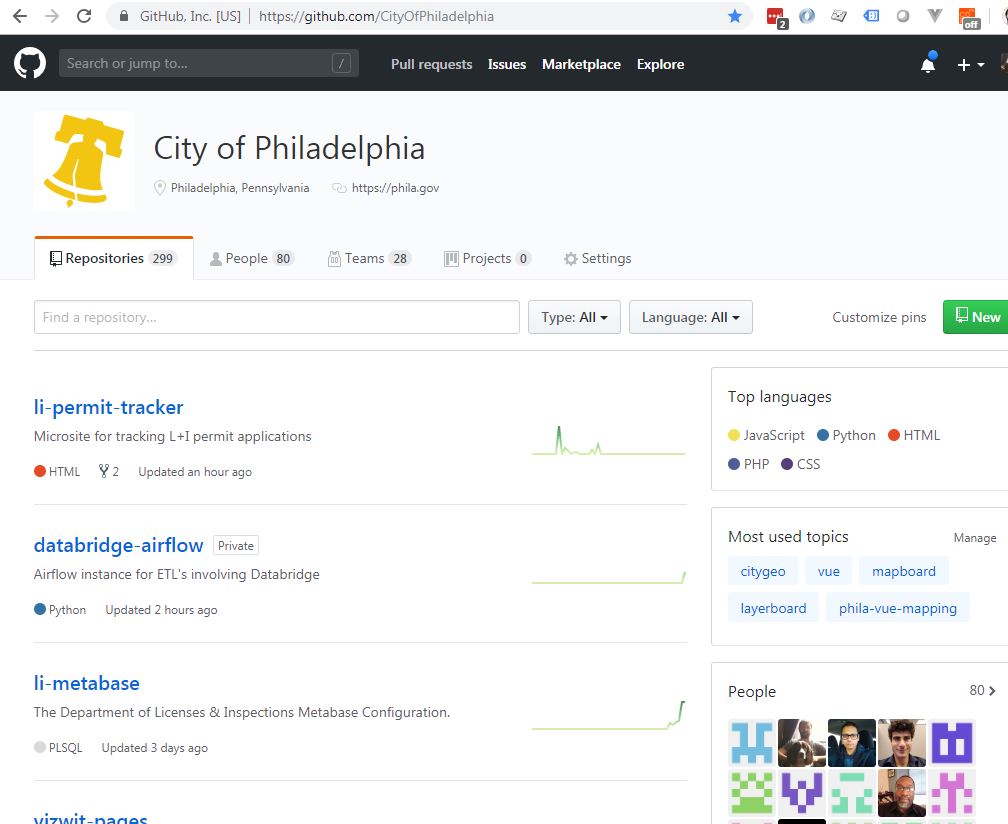Select the layerboard topic tag
This screenshot has width=1008, height=824.
pyautogui.click(x=773, y=607)
